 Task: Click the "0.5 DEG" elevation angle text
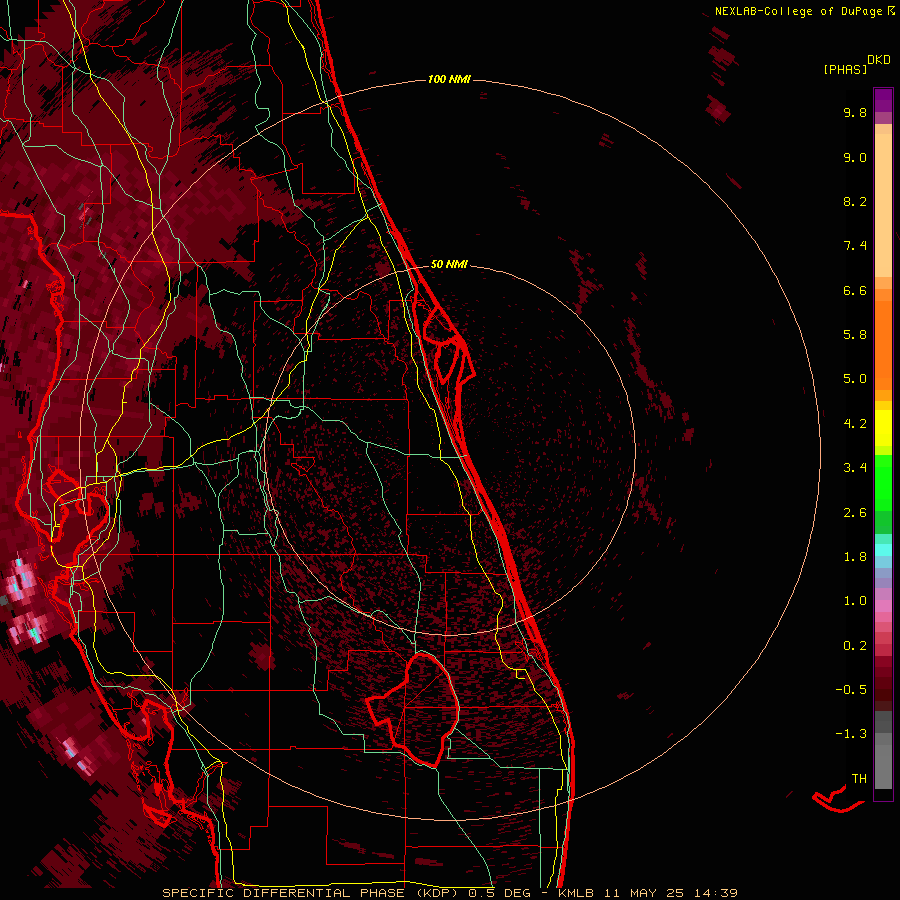(498, 893)
